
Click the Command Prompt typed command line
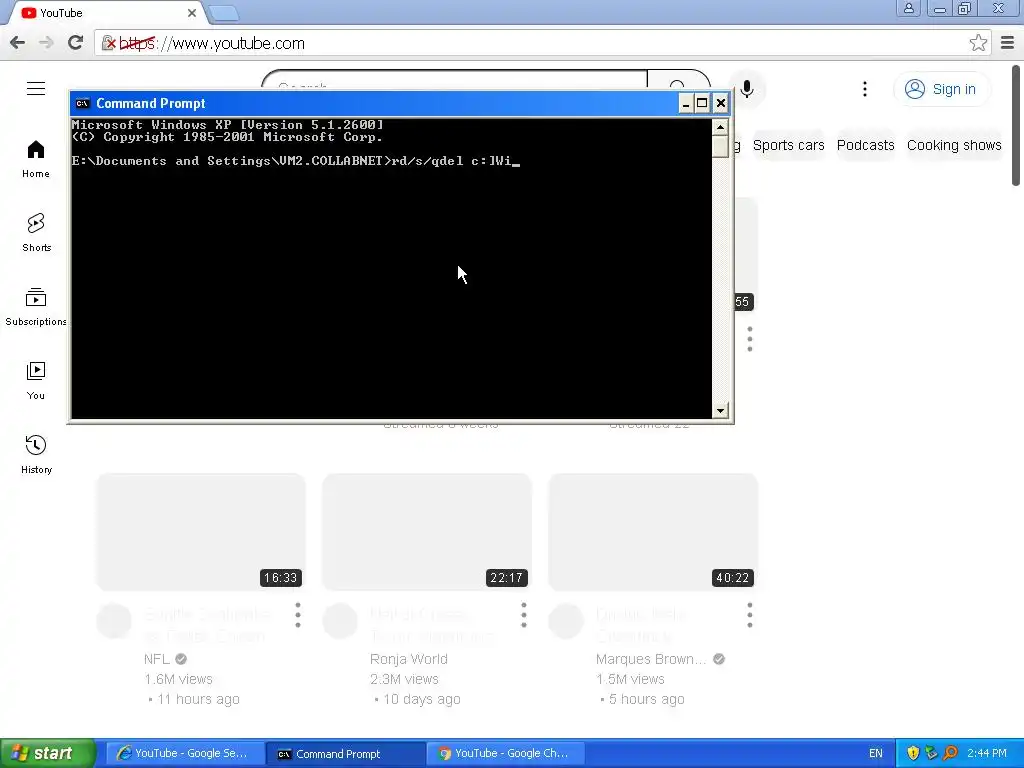(x=295, y=161)
